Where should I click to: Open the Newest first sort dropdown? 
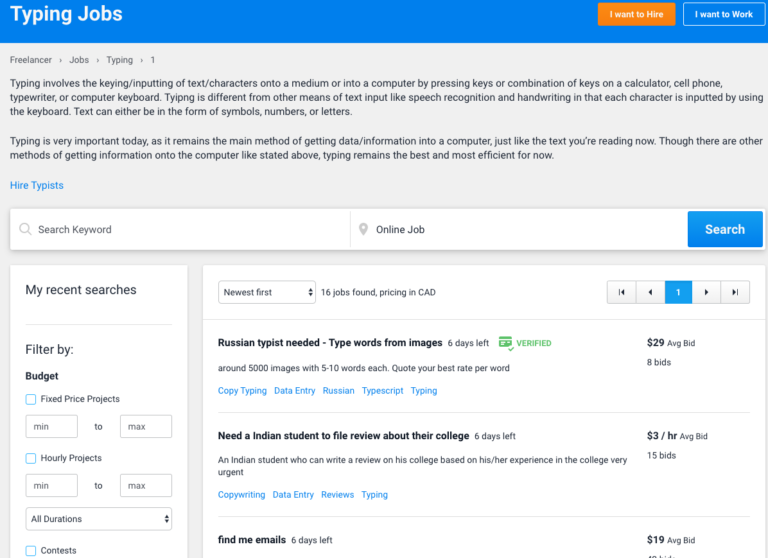tap(267, 292)
